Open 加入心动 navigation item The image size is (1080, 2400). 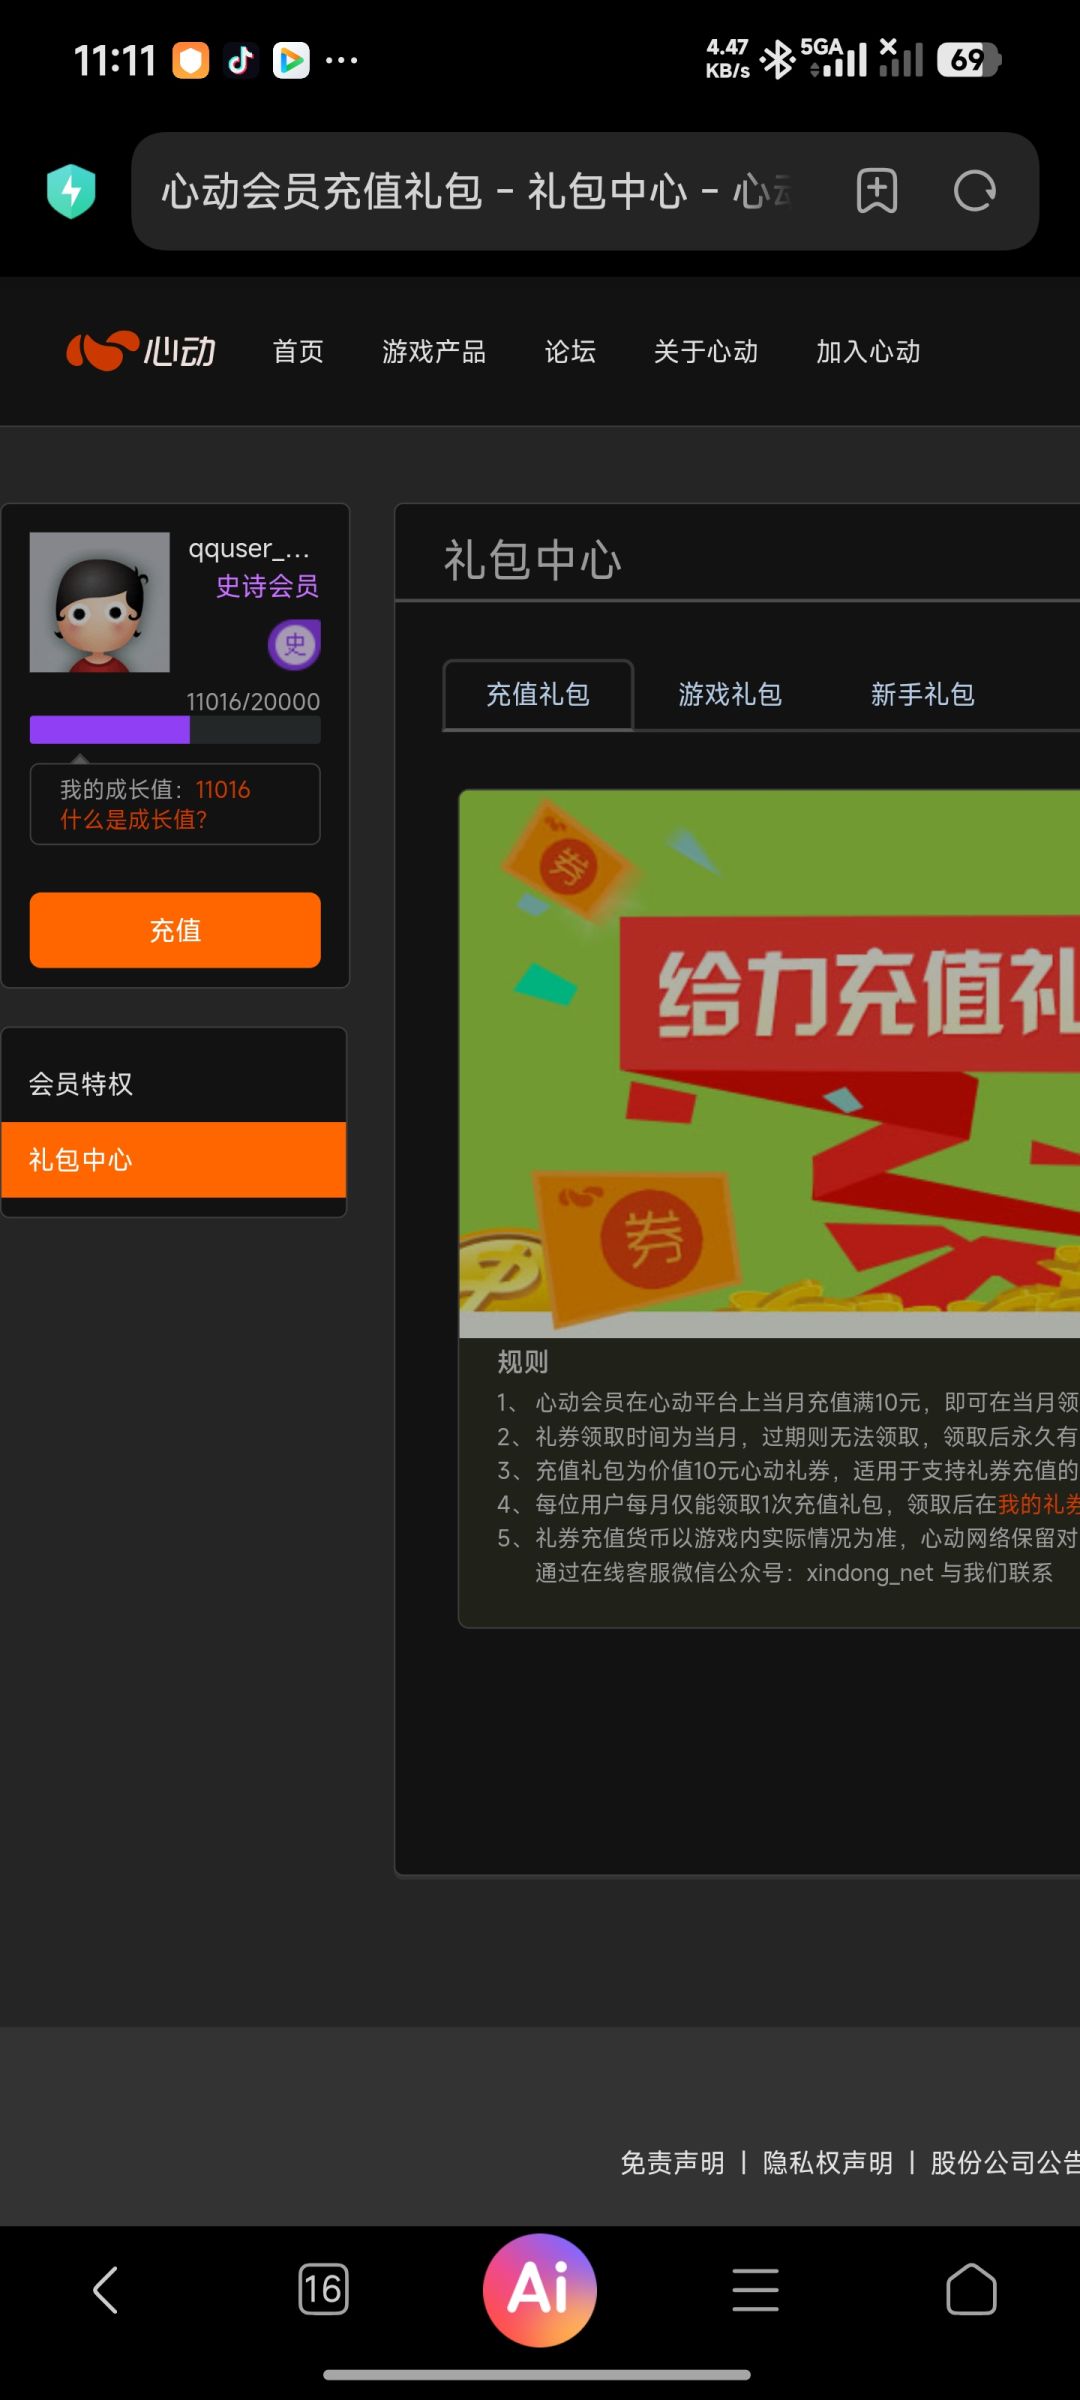(868, 352)
